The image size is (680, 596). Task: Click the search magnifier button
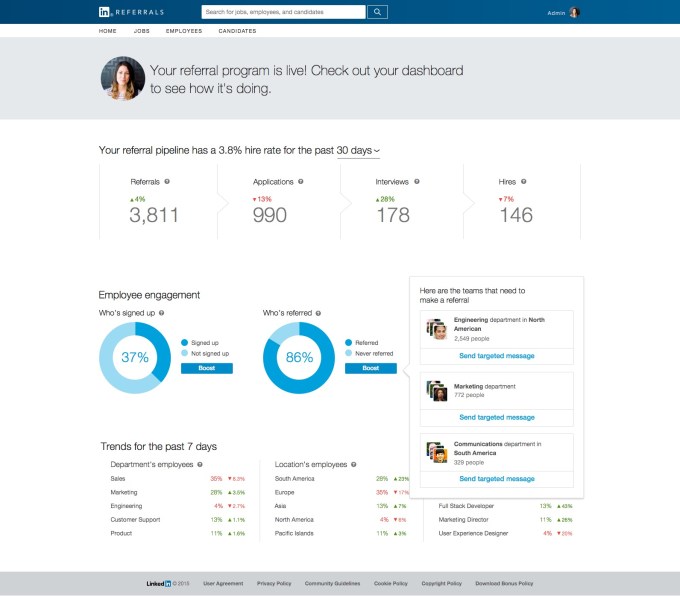coord(378,12)
